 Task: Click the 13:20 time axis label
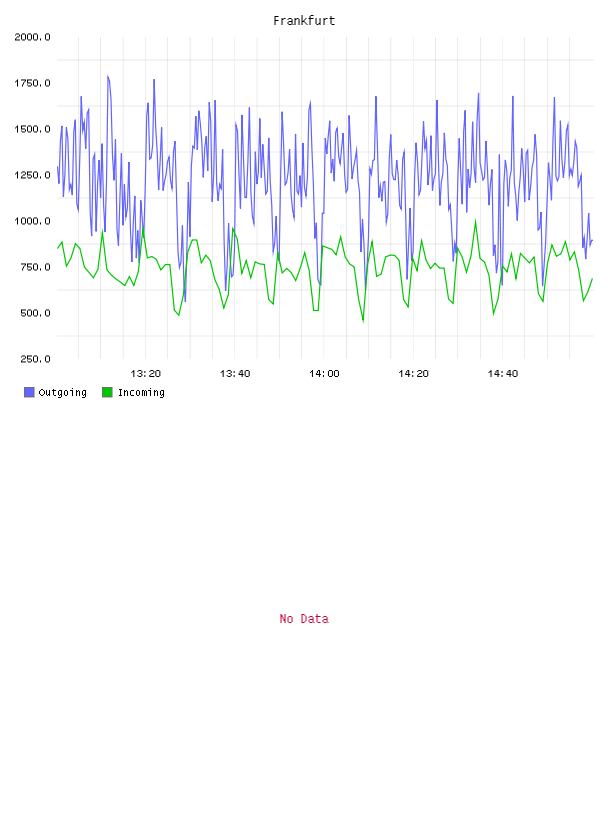tap(145, 374)
